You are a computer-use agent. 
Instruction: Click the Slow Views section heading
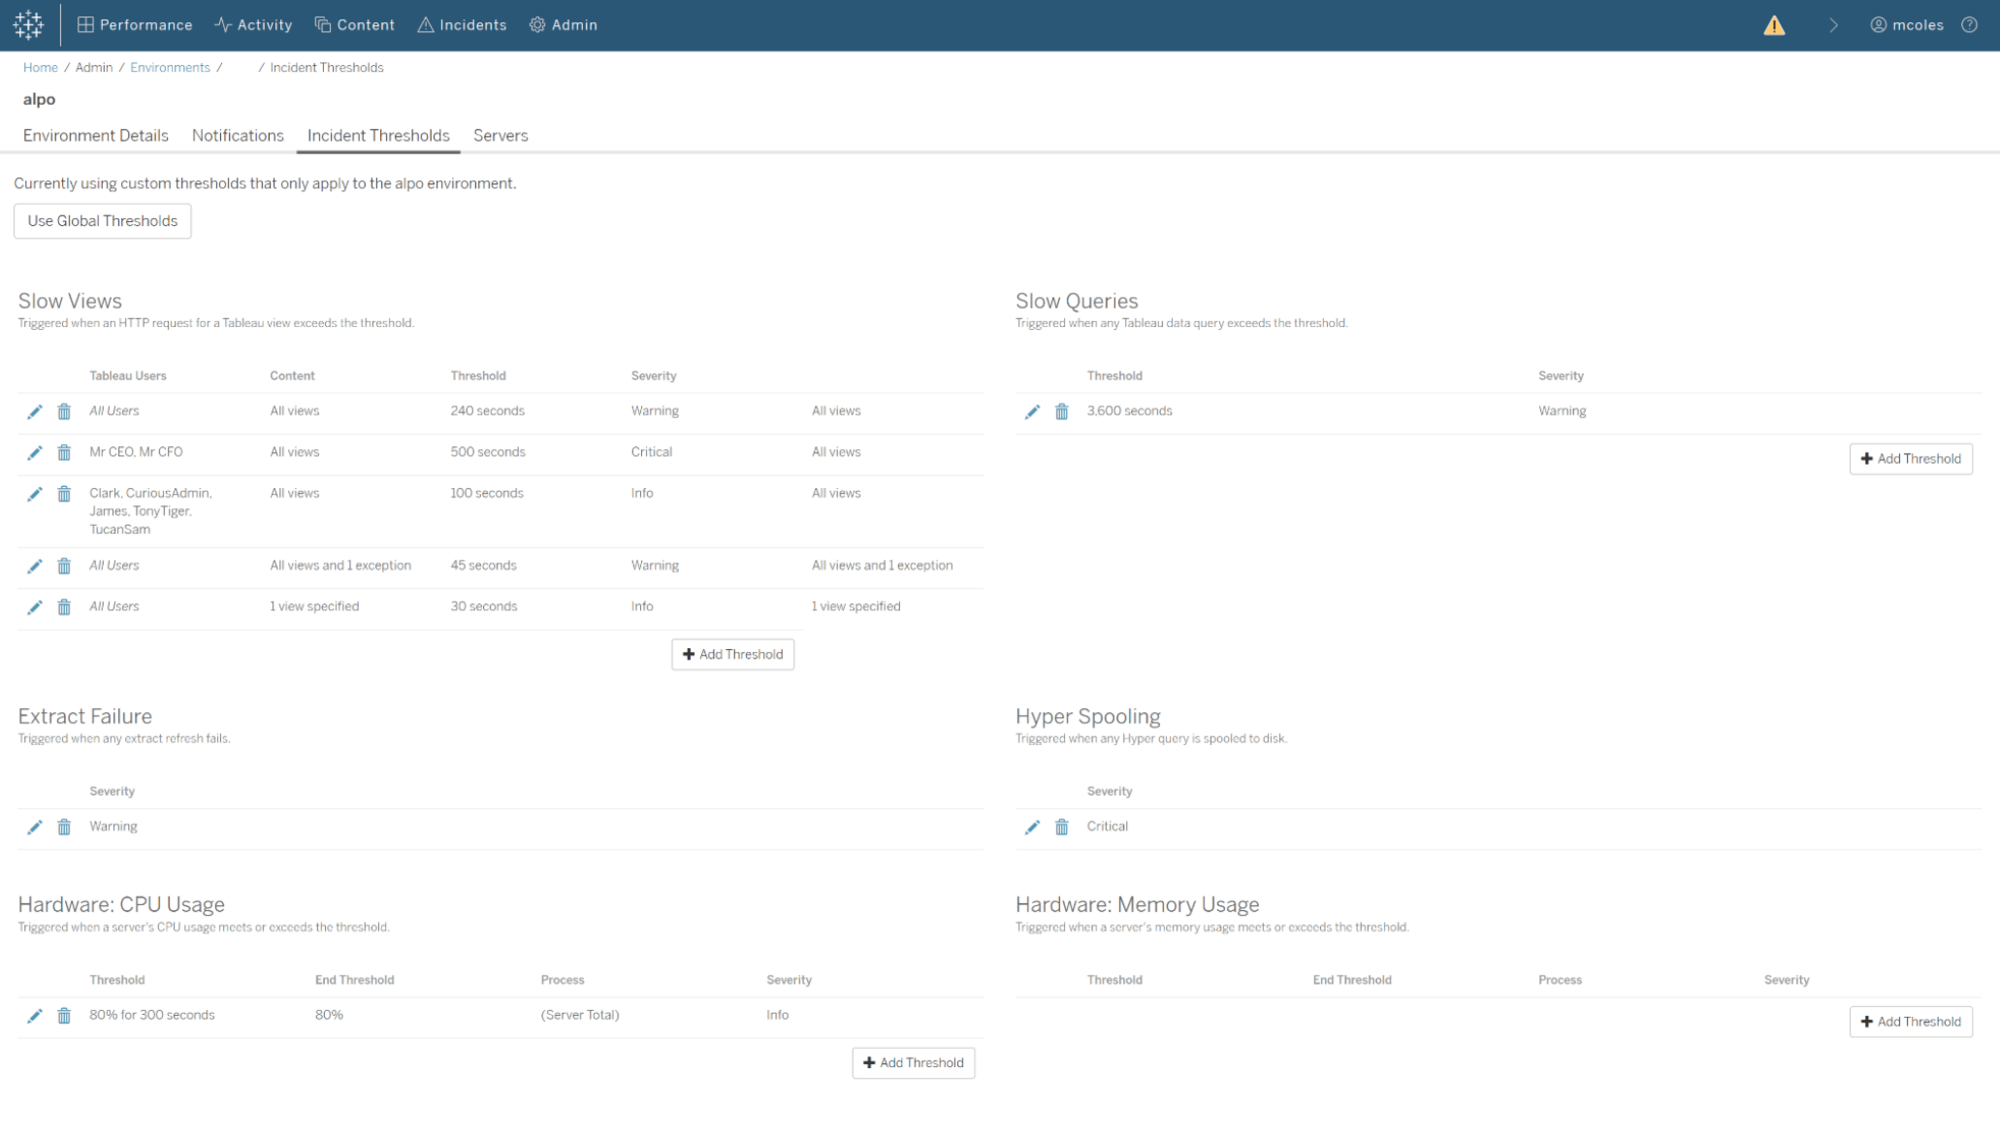(70, 301)
